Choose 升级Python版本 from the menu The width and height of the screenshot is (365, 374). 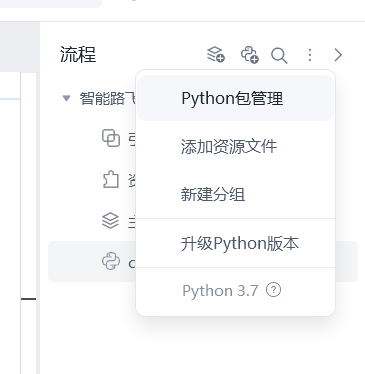(236, 243)
